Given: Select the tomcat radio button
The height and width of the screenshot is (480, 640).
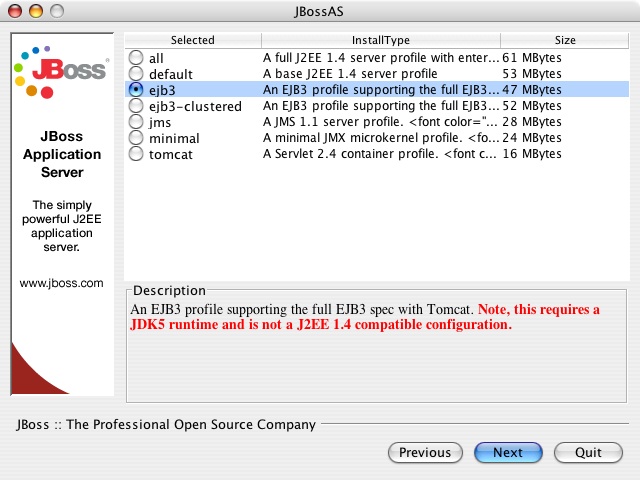Looking at the screenshot, I should [x=136, y=154].
